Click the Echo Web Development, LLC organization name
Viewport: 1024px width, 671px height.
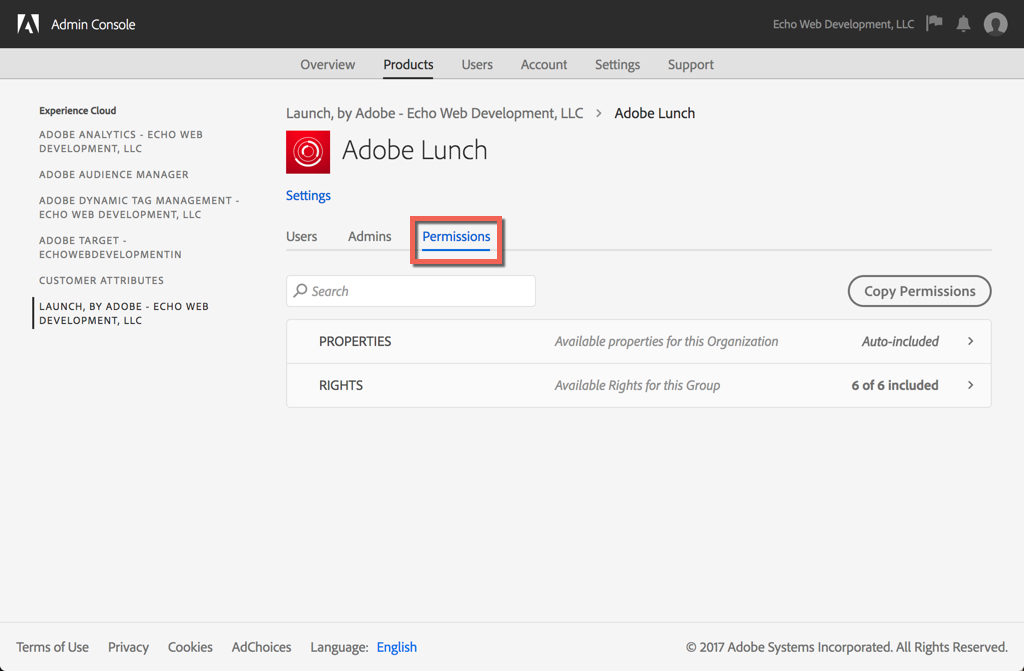[843, 24]
